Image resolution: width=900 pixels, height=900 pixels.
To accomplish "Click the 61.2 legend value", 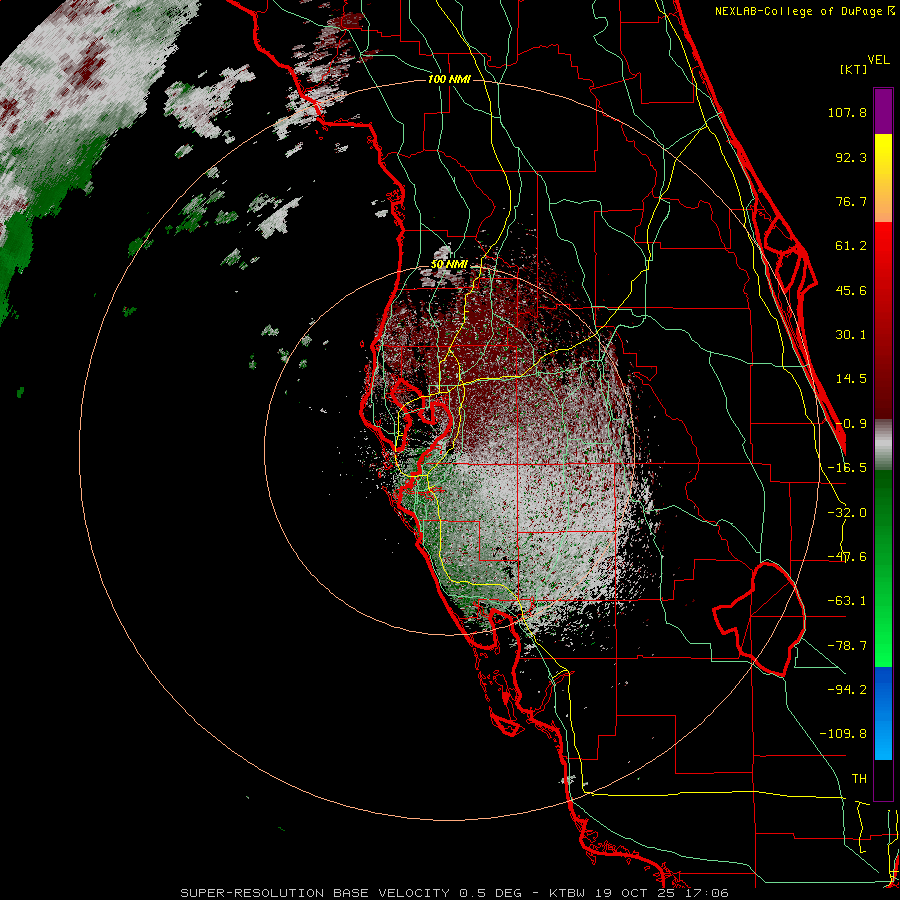I will click(x=851, y=246).
